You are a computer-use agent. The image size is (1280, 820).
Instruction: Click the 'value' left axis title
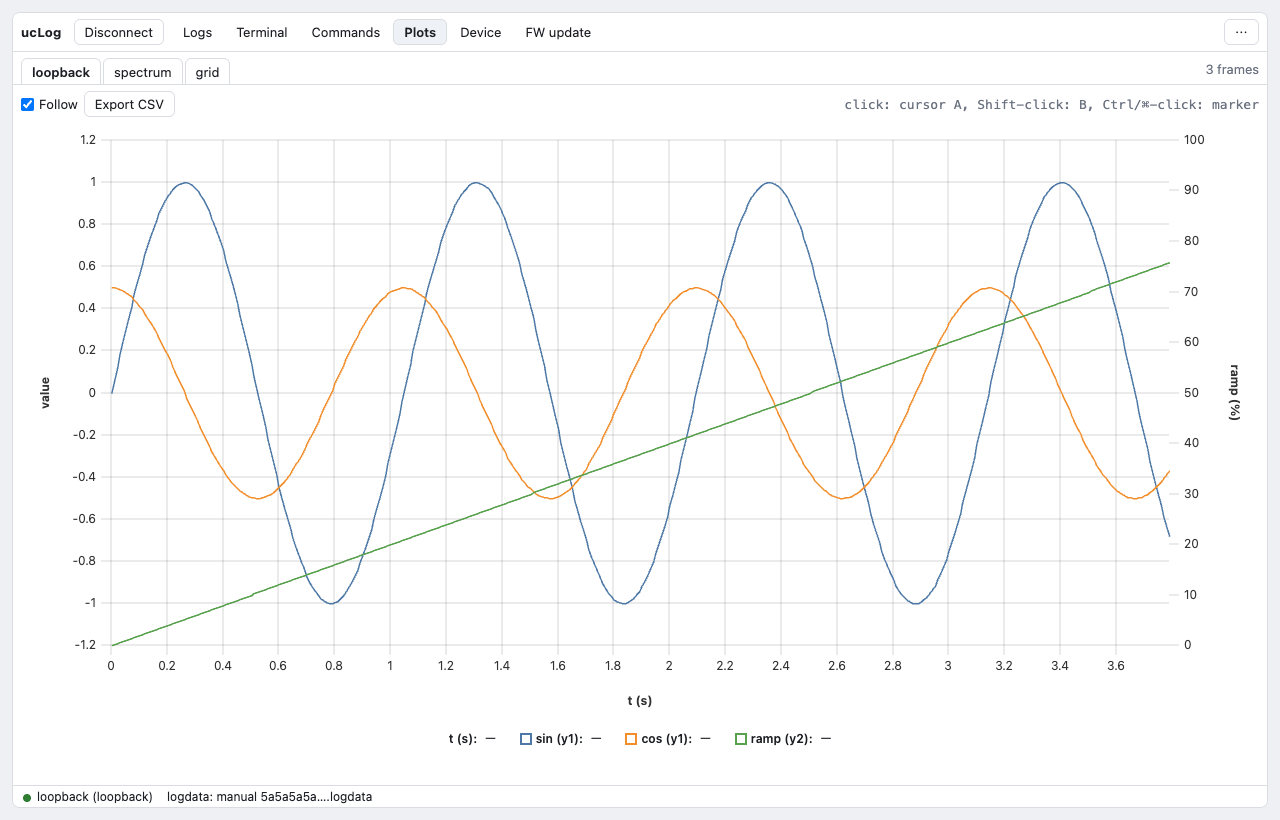(45, 392)
